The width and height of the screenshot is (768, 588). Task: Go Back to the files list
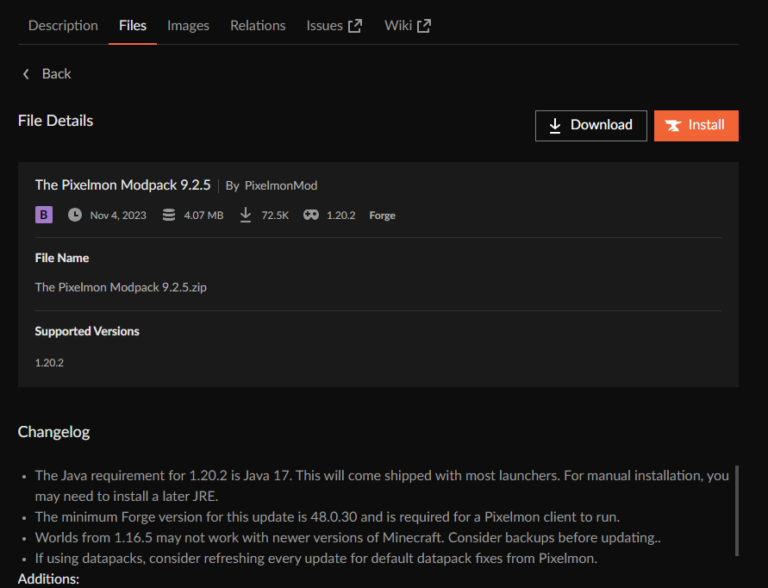coord(56,74)
